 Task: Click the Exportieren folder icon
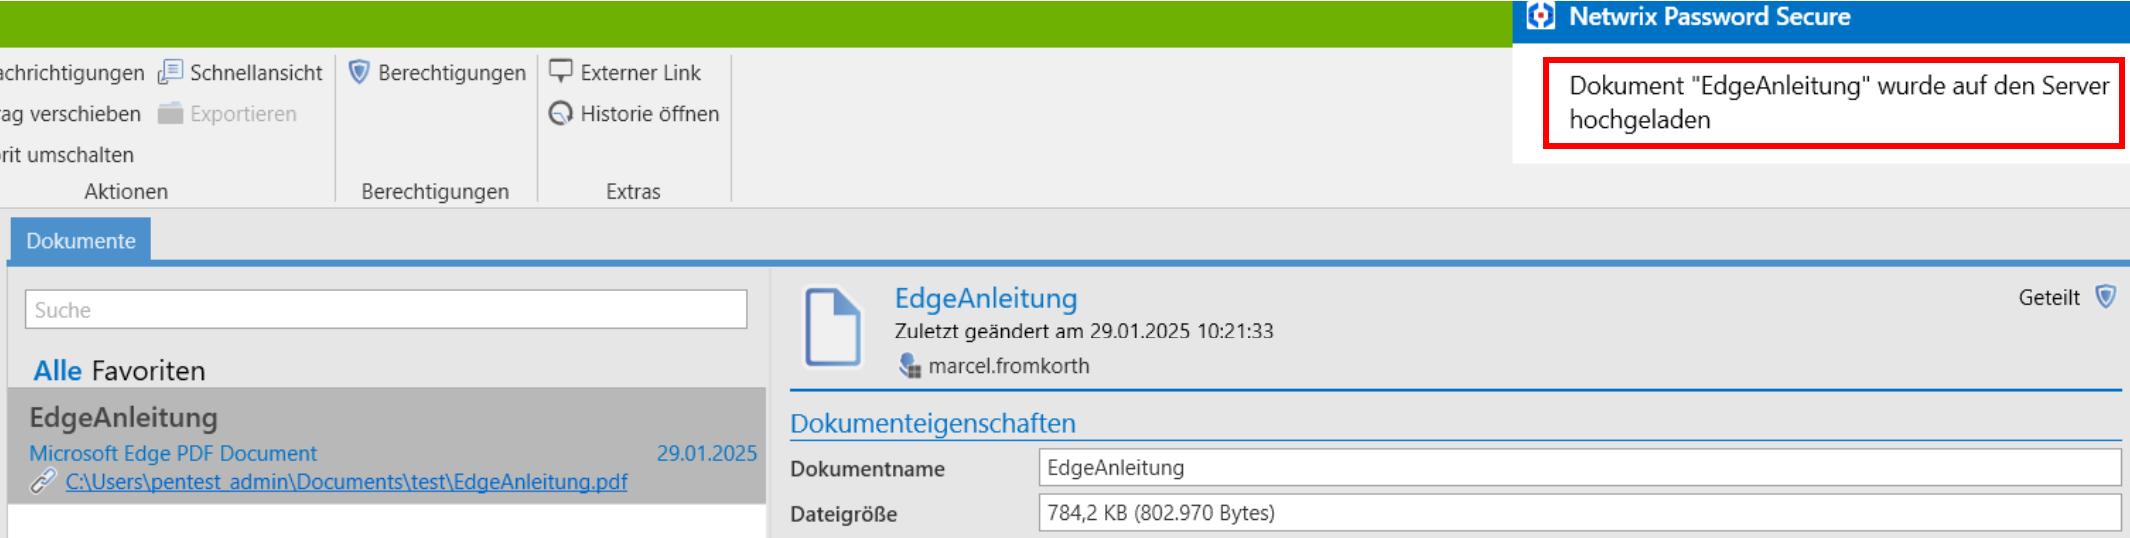[170, 113]
